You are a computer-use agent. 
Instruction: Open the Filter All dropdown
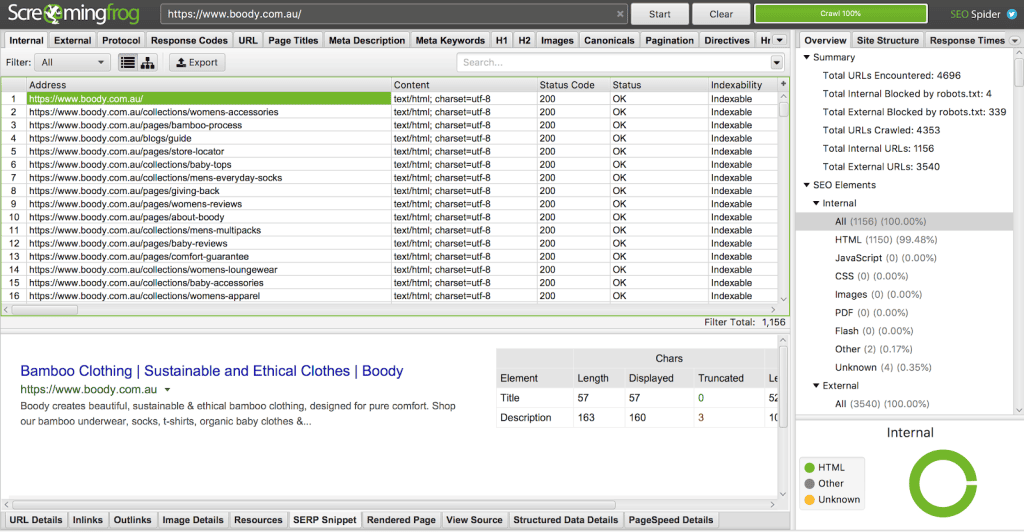(72, 63)
